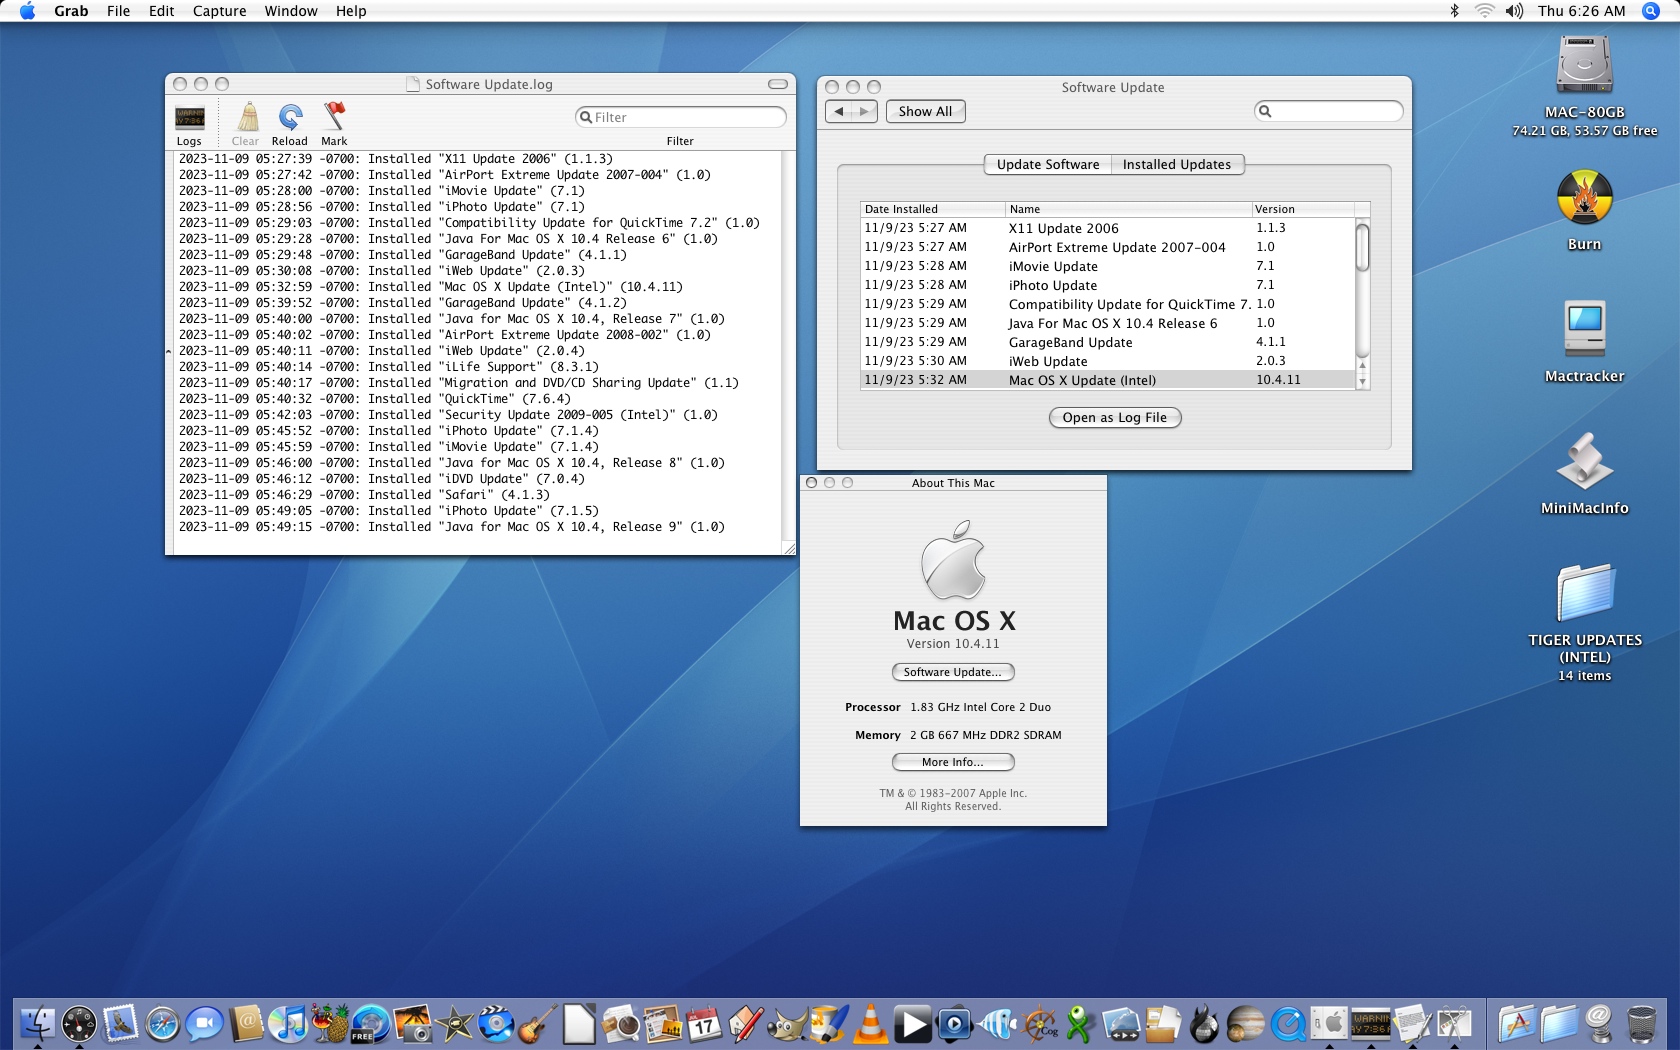
Task: Select the iWeb Update 2.0.3 row
Action: tap(1108, 361)
